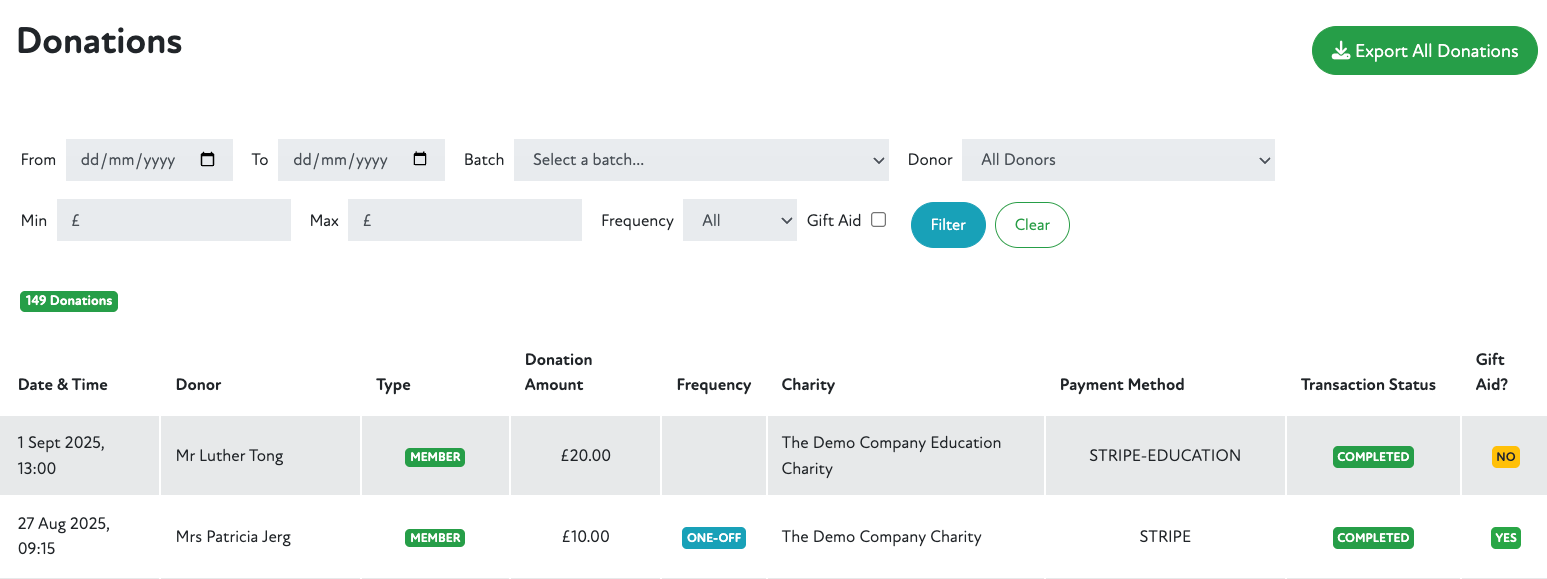Image resolution: width=1547 pixels, height=579 pixels.
Task: Click the download icon in Export button
Action: [1341, 51]
